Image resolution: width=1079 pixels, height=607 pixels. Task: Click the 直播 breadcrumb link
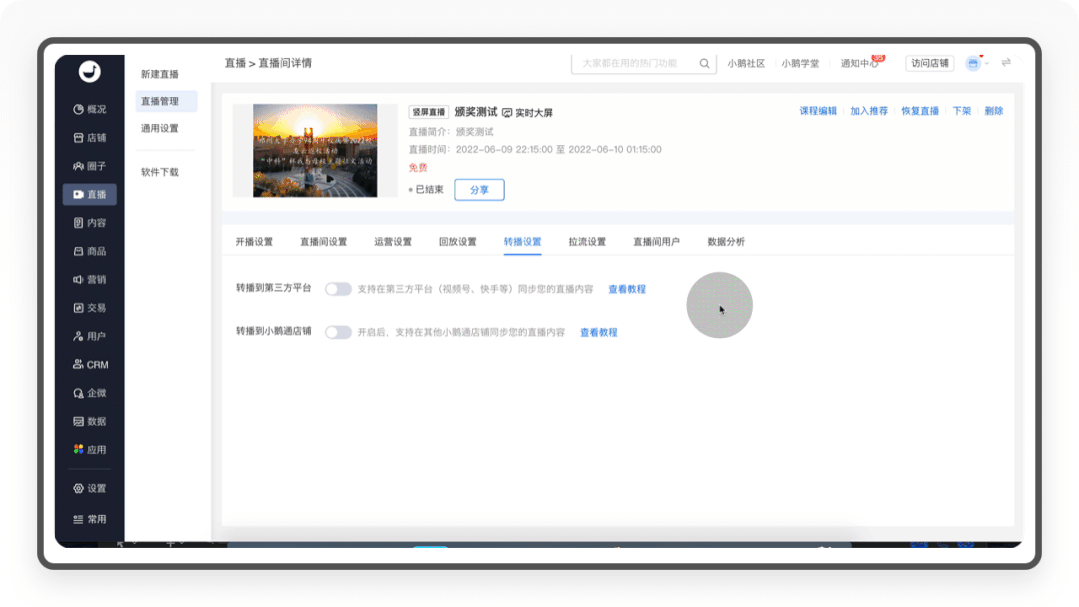click(235, 63)
